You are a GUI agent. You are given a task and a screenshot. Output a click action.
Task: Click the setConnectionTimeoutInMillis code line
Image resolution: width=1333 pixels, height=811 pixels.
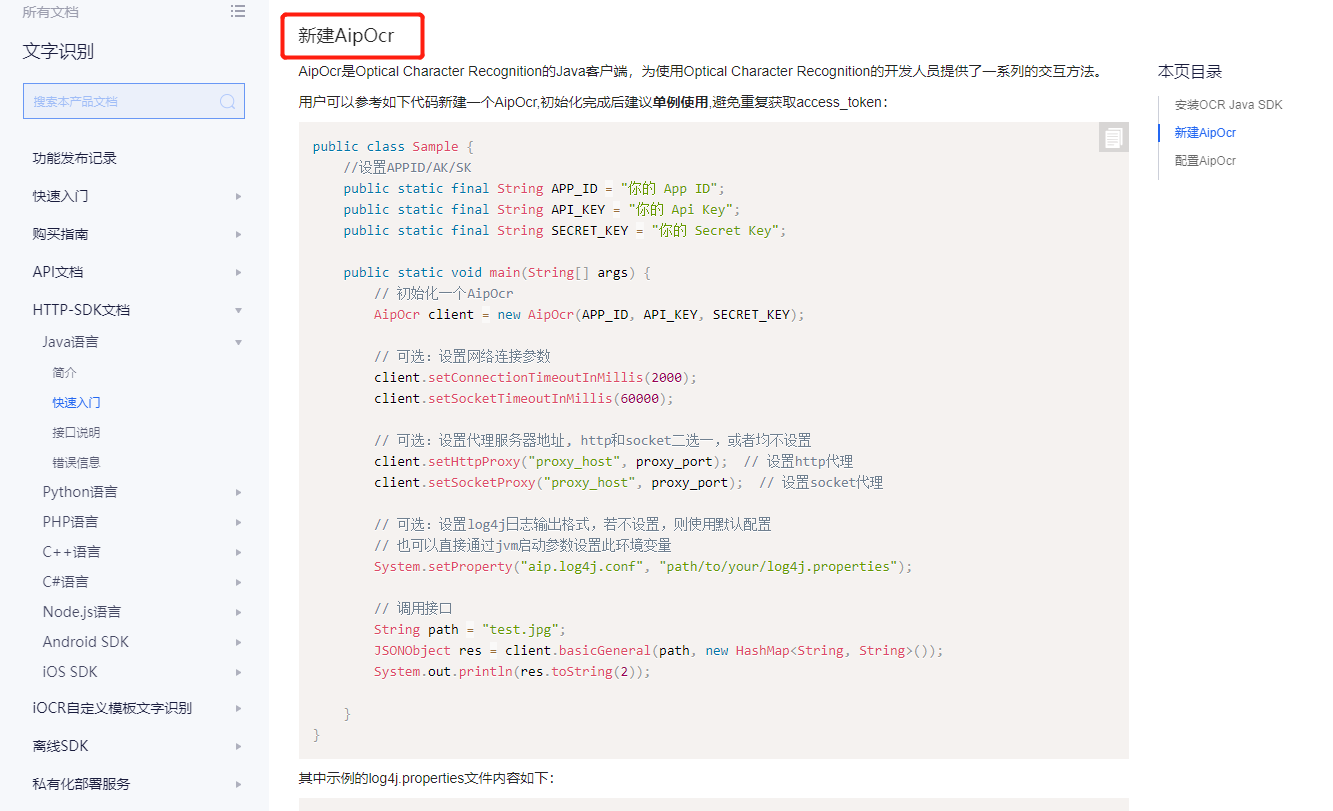tap(535, 378)
